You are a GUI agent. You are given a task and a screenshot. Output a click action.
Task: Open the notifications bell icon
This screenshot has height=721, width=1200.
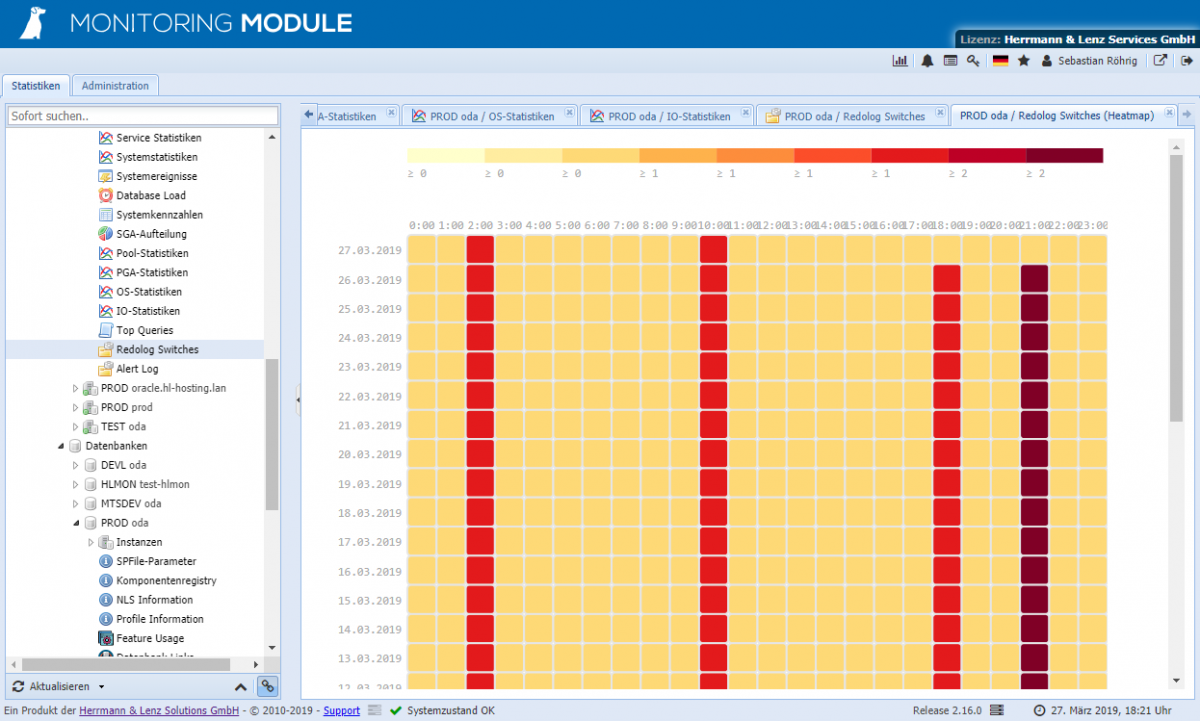(x=925, y=60)
